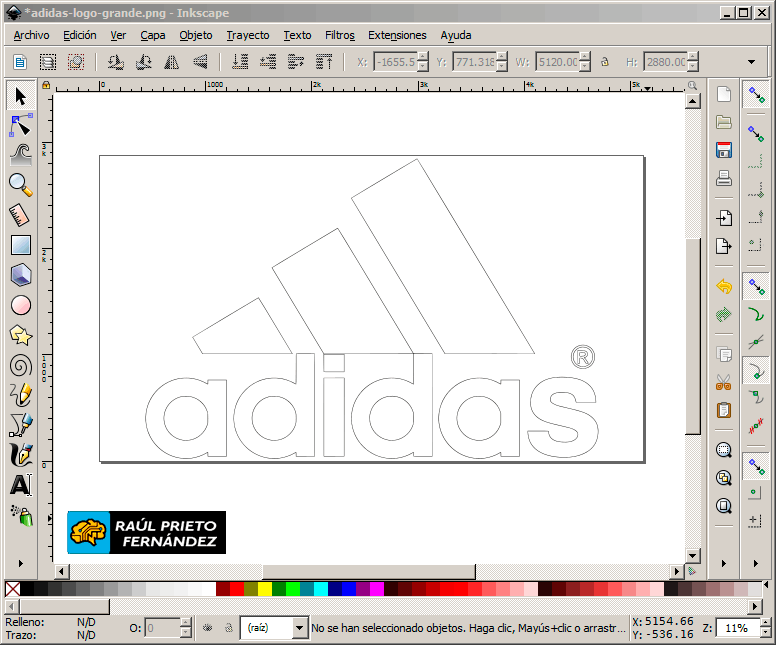Open the Trayecto menu
This screenshot has width=776, height=645.
click(247, 35)
